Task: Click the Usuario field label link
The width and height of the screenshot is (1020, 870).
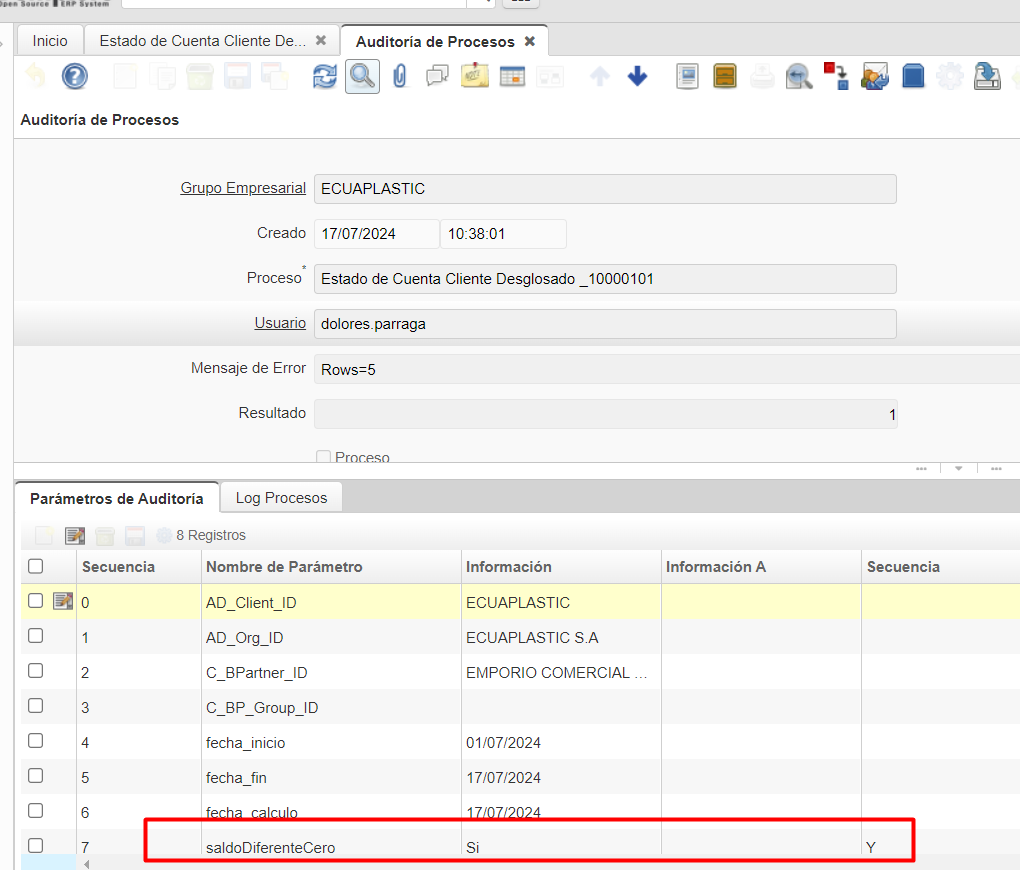Action: point(280,323)
